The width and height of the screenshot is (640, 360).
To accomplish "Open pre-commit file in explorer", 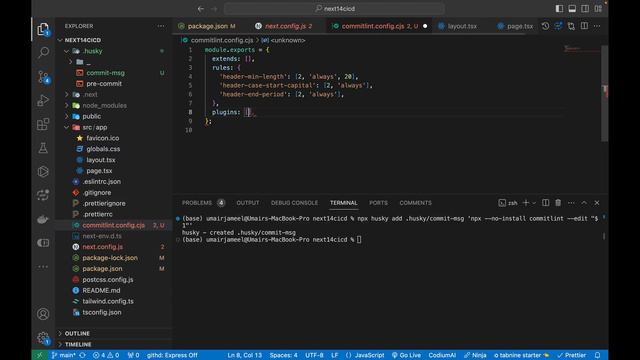I will pyautogui.click(x=104, y=84).
